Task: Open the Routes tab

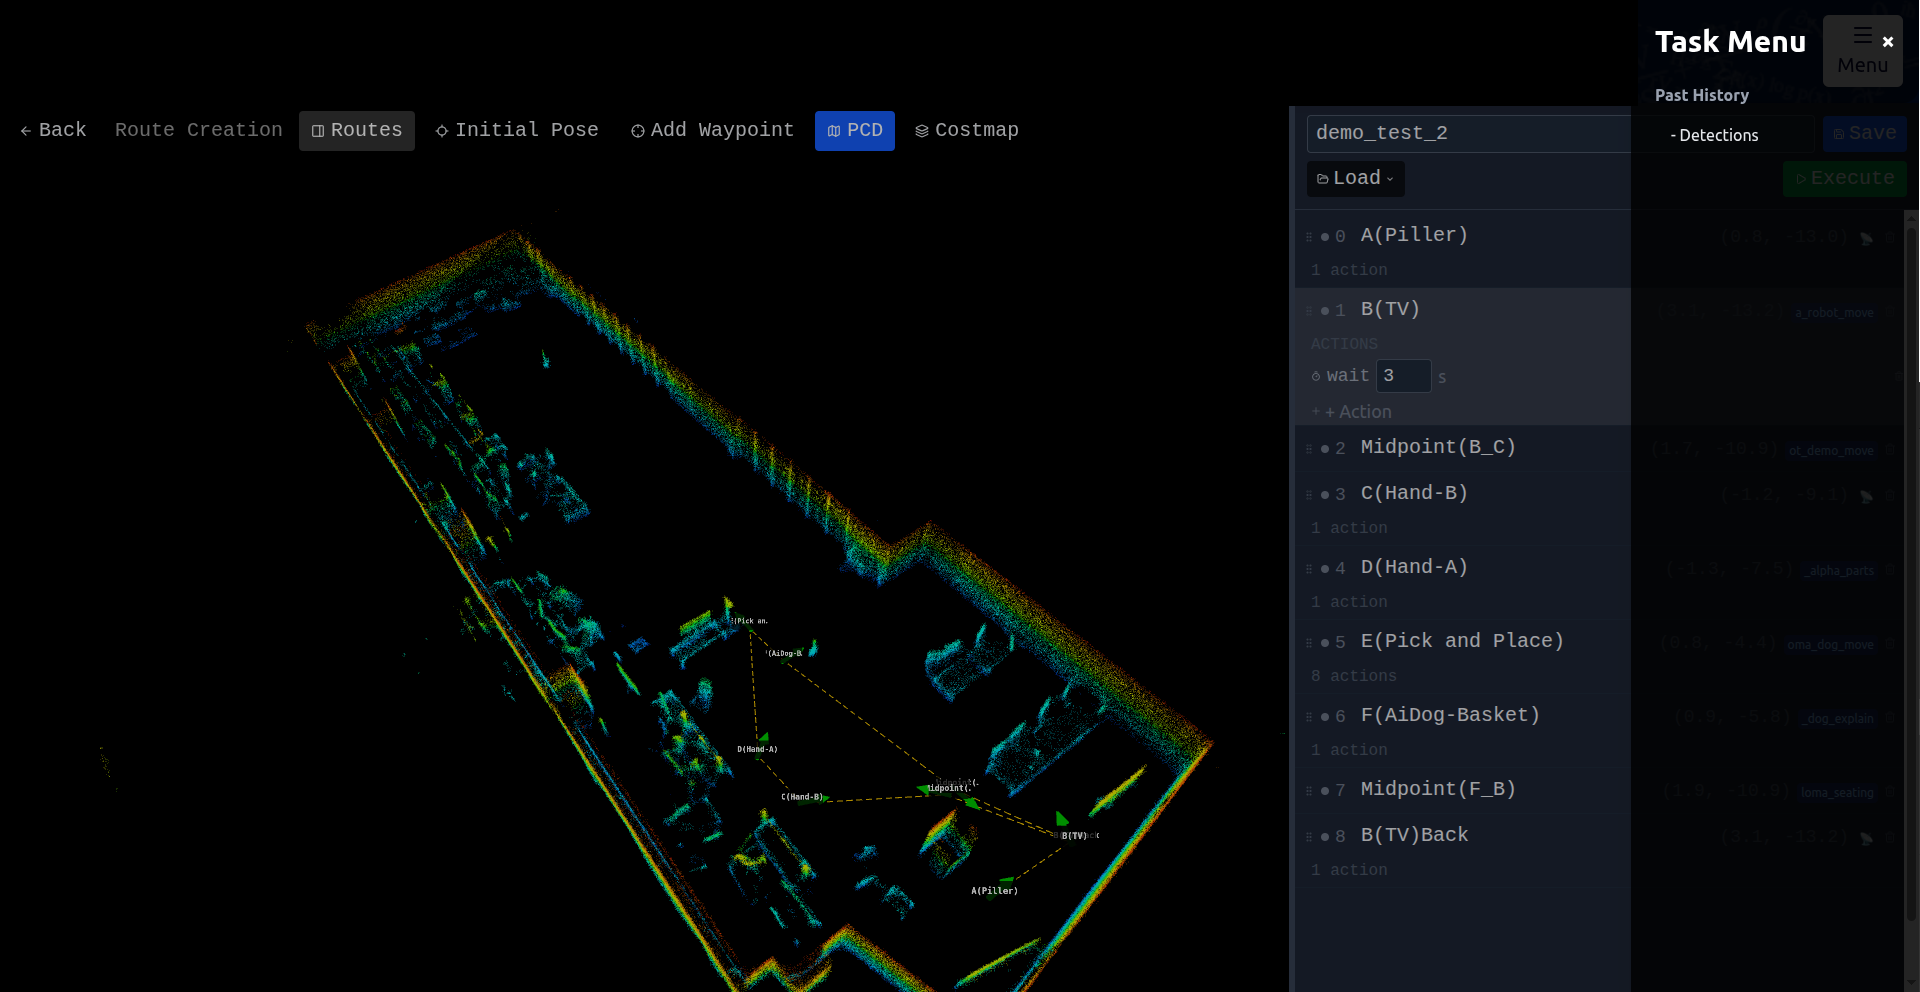Action: pos(357,131)
